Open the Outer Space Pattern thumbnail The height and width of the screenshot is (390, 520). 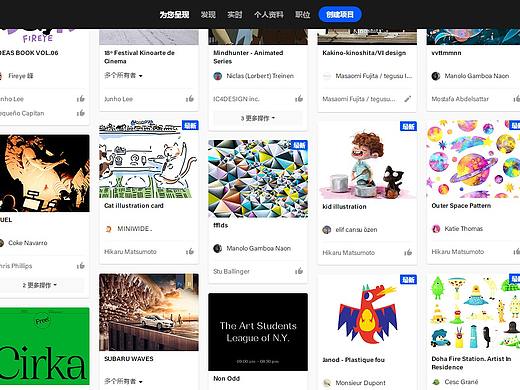click(x=473, y=159)
